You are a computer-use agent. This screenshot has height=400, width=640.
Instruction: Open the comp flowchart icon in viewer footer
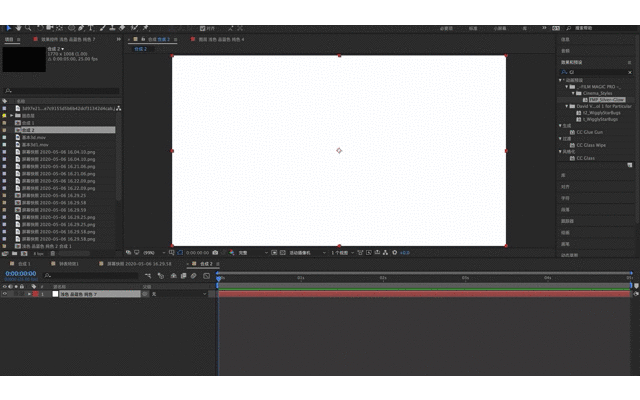385,253
